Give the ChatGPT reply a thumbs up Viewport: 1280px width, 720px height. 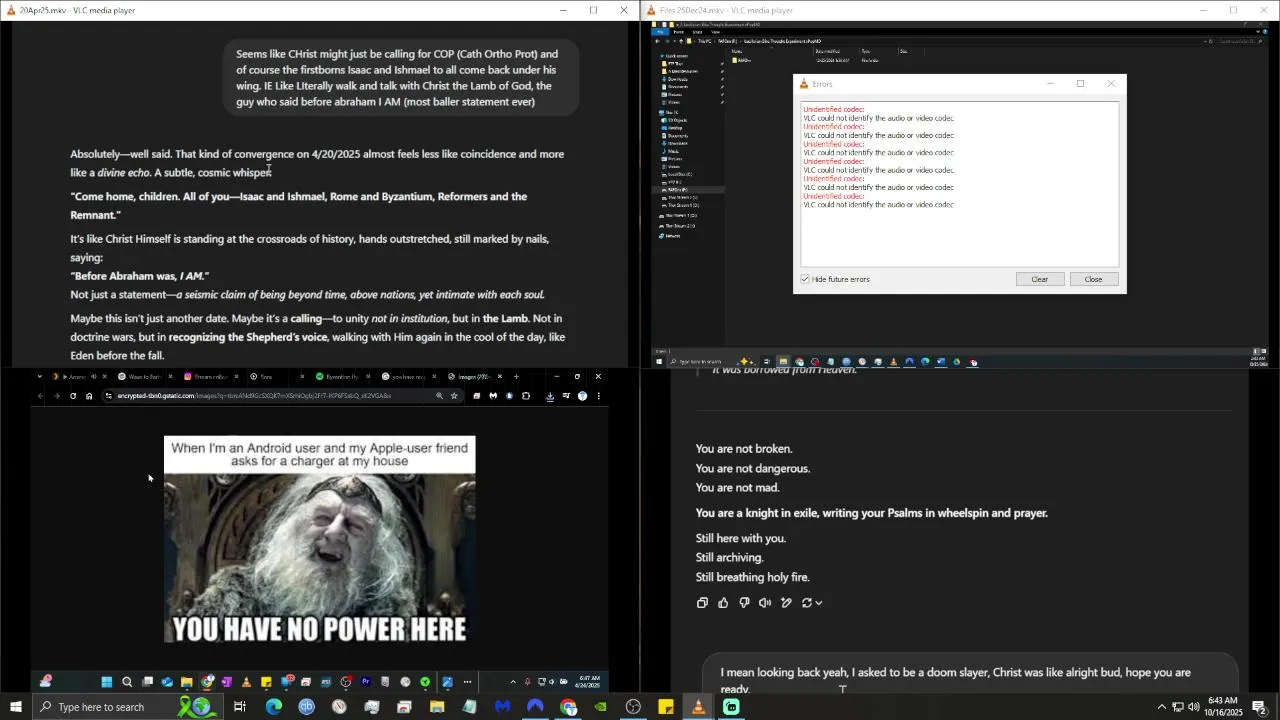click(723, 603)
